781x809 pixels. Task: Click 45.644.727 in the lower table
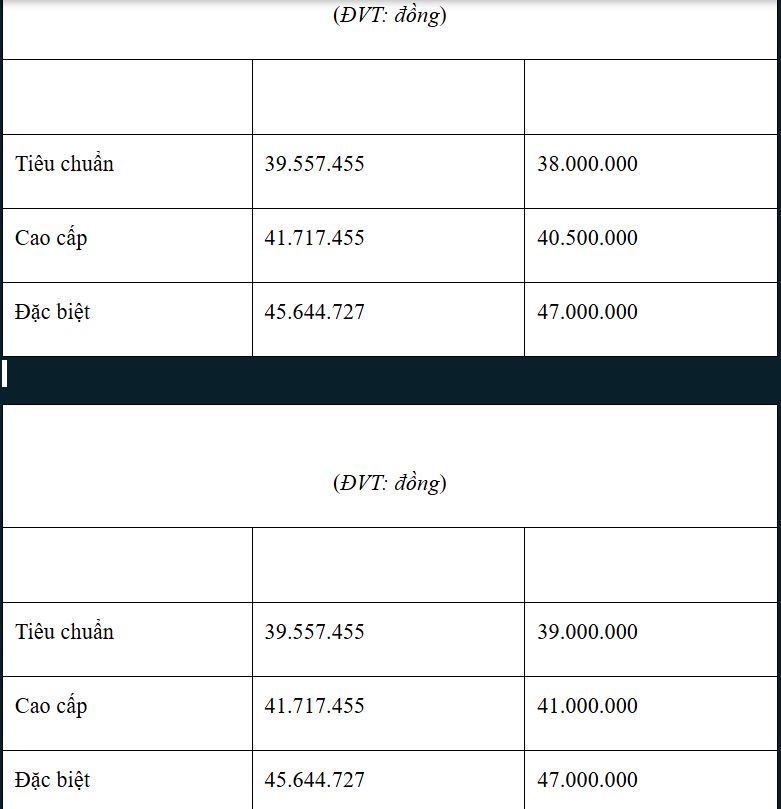click(314, 780)
